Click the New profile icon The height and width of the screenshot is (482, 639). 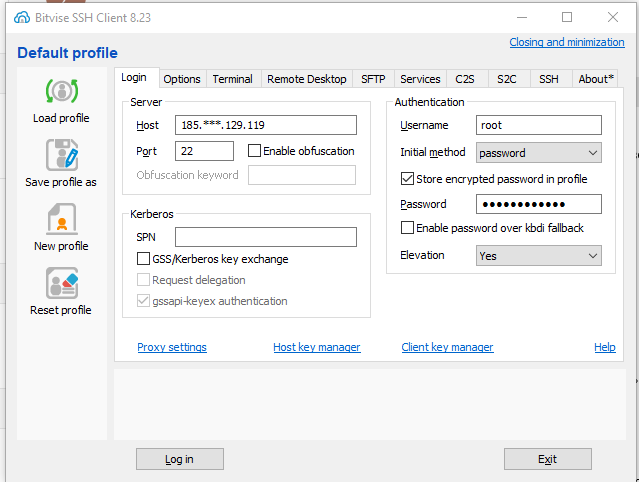(x=61, y=220)
